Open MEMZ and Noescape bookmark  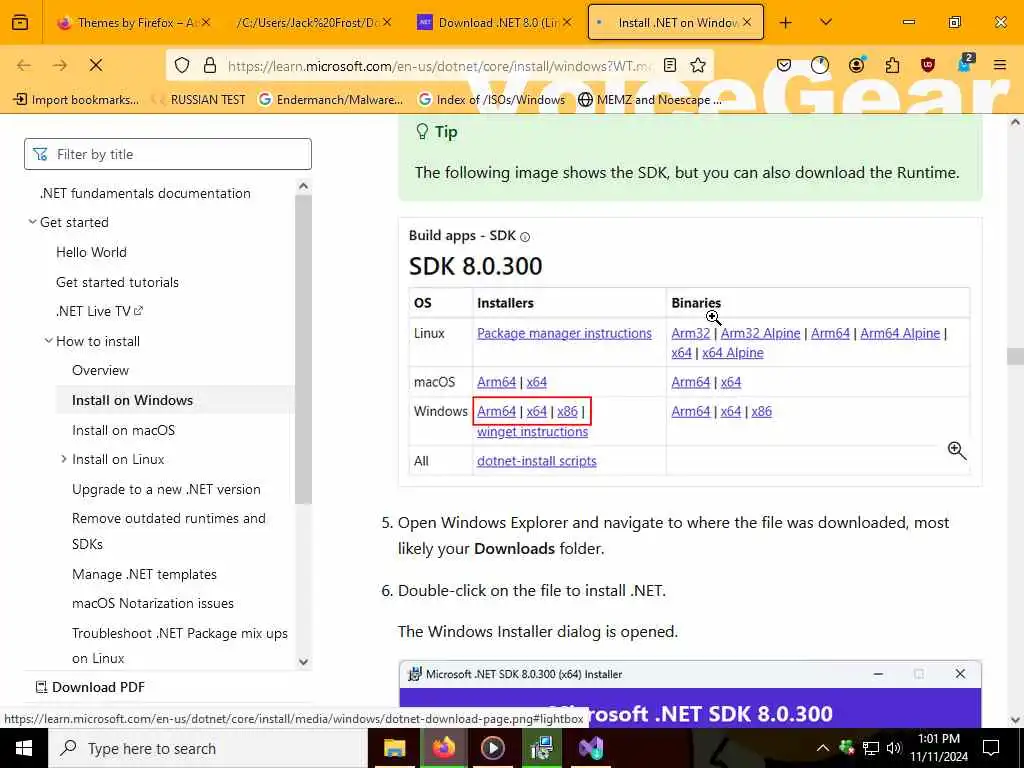[x=650, y=100]
